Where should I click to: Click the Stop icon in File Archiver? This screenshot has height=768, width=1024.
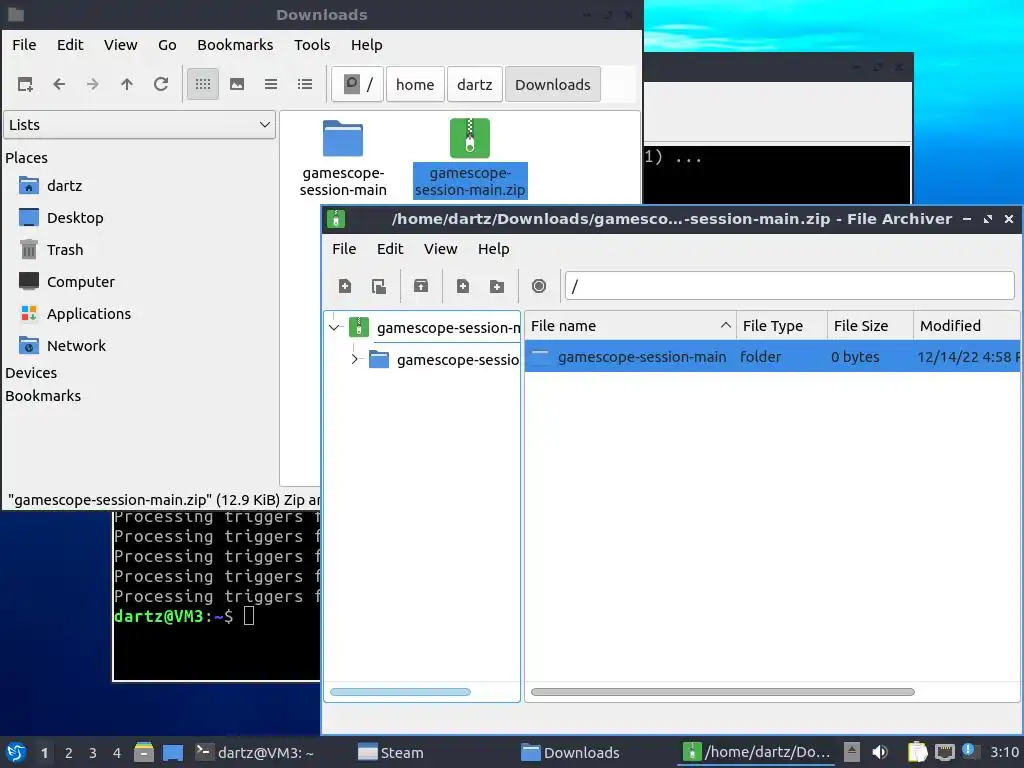point(539,286)
